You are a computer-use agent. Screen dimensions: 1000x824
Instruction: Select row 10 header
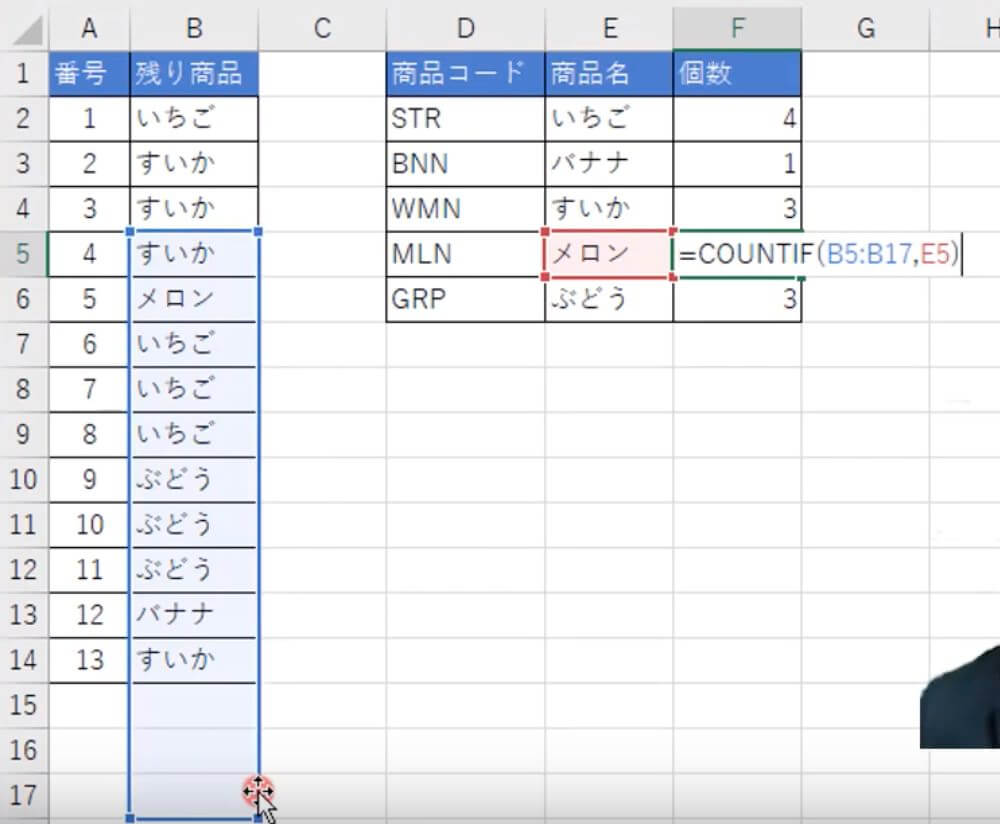tap(24, 480)
